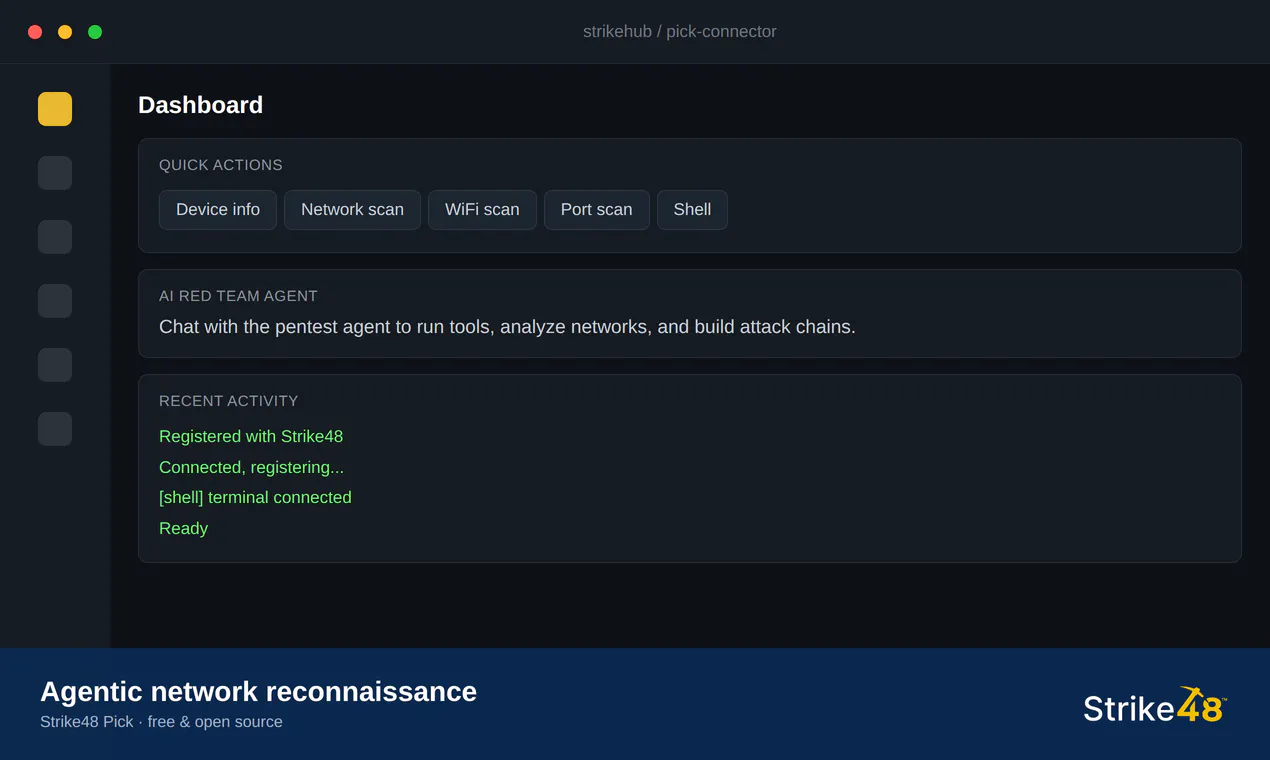Select the bottom-most gray sidebar icon

pyautogui.click(x=55, y=429)
